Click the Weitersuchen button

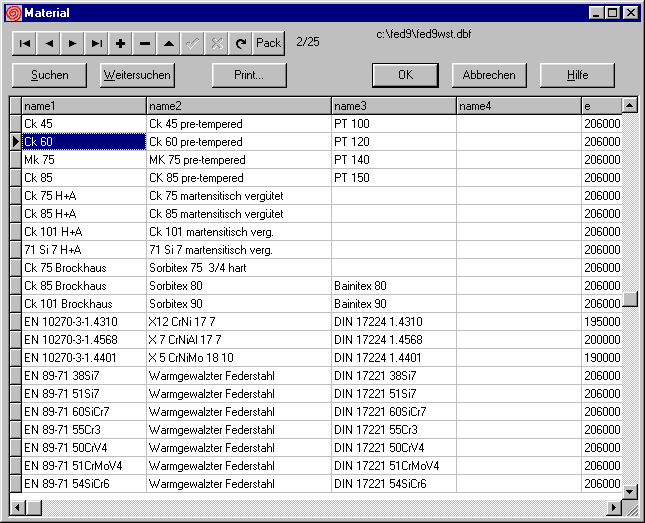point(138,75)
